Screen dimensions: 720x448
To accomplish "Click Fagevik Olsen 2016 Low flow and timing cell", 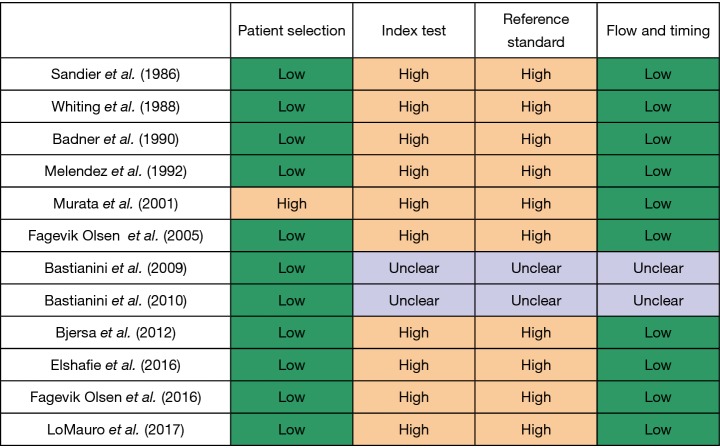I will point(658,397).
